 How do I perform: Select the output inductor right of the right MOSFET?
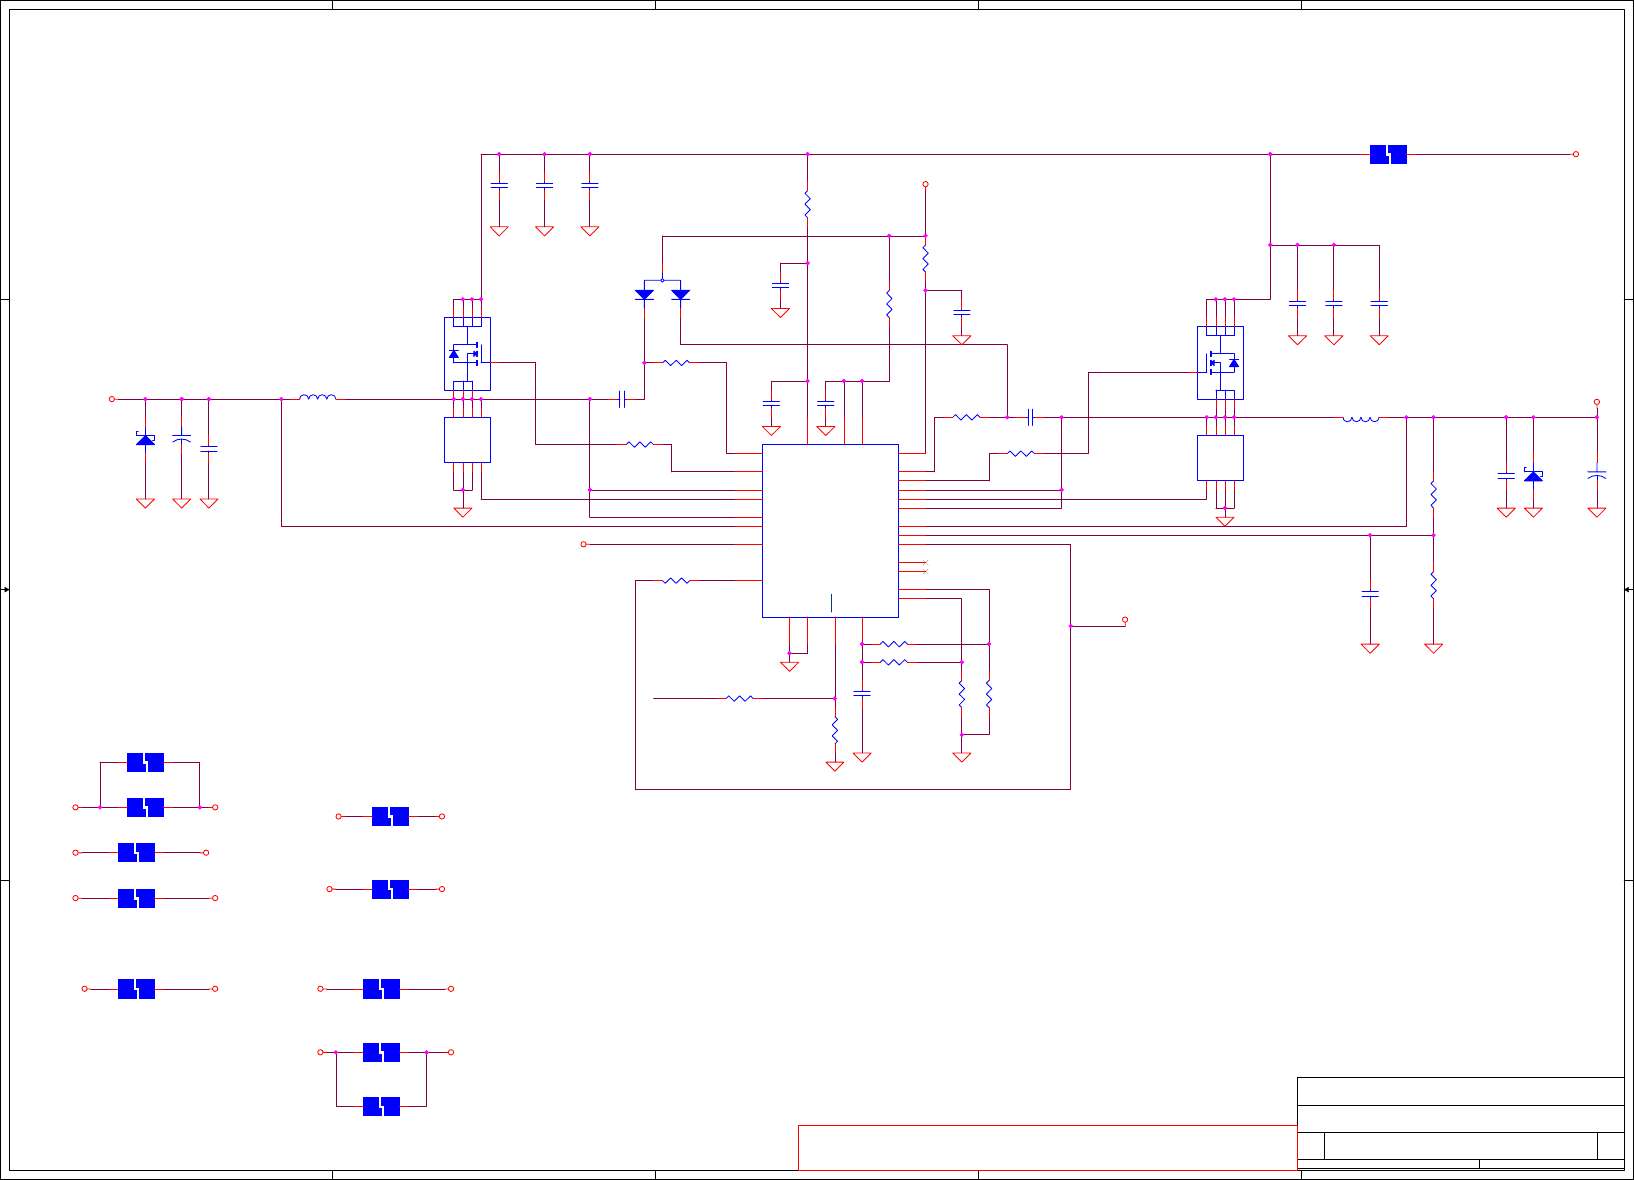[x=1361, y=419]
